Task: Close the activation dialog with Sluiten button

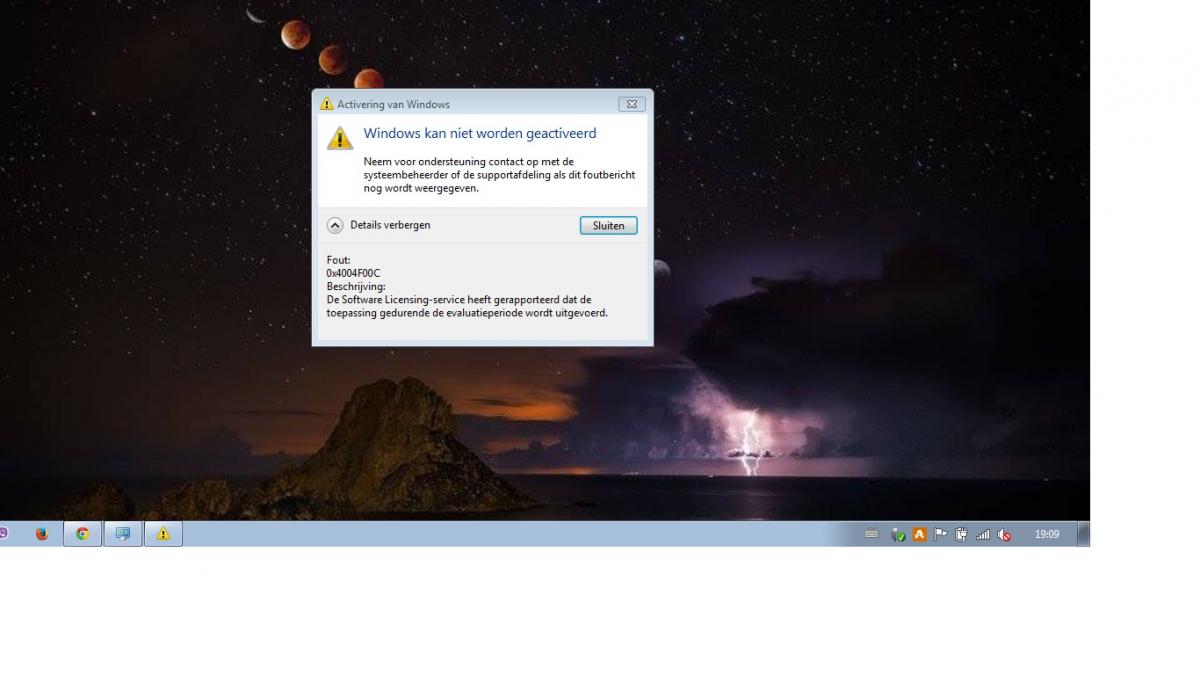Action: (x=608, y=226)
